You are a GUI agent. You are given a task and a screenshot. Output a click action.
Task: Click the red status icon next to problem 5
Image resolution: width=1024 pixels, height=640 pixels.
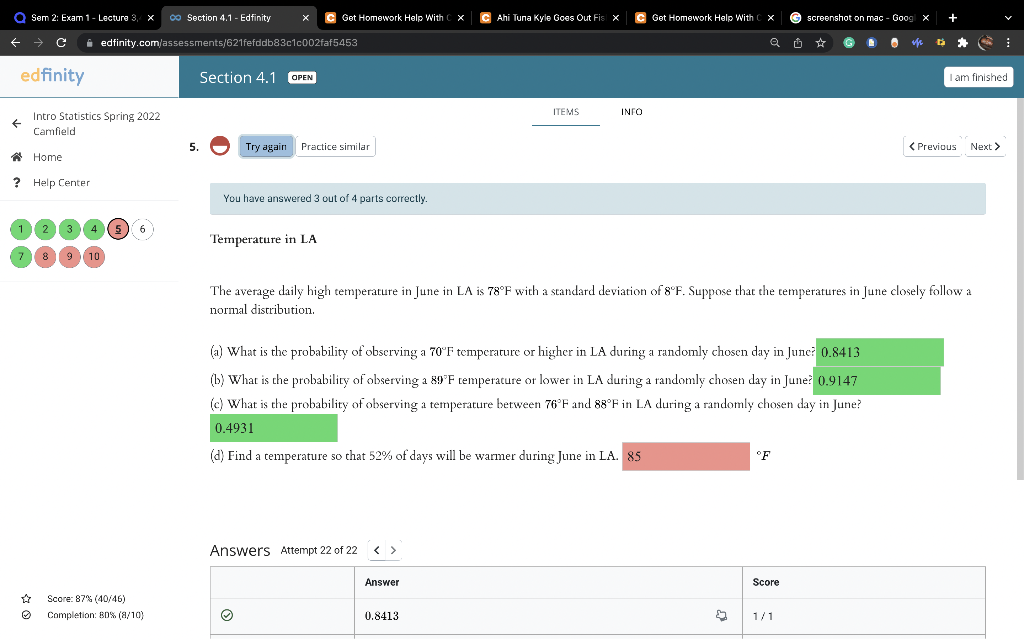[x=218, y=145]
